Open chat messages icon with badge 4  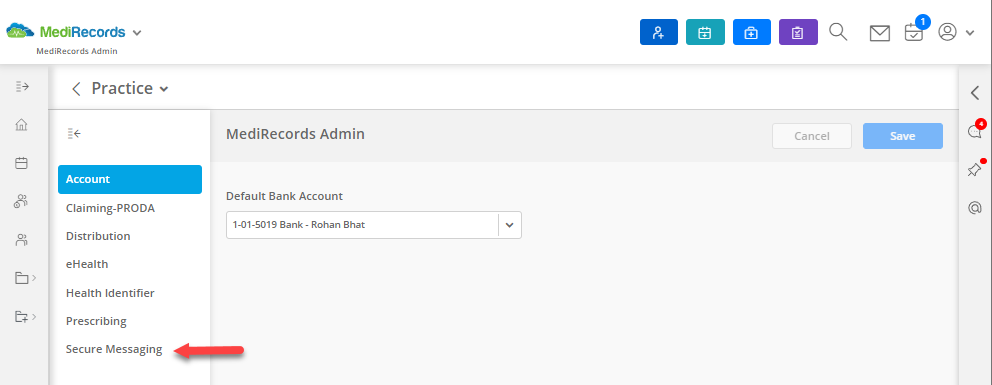click(x=975, y=131)
